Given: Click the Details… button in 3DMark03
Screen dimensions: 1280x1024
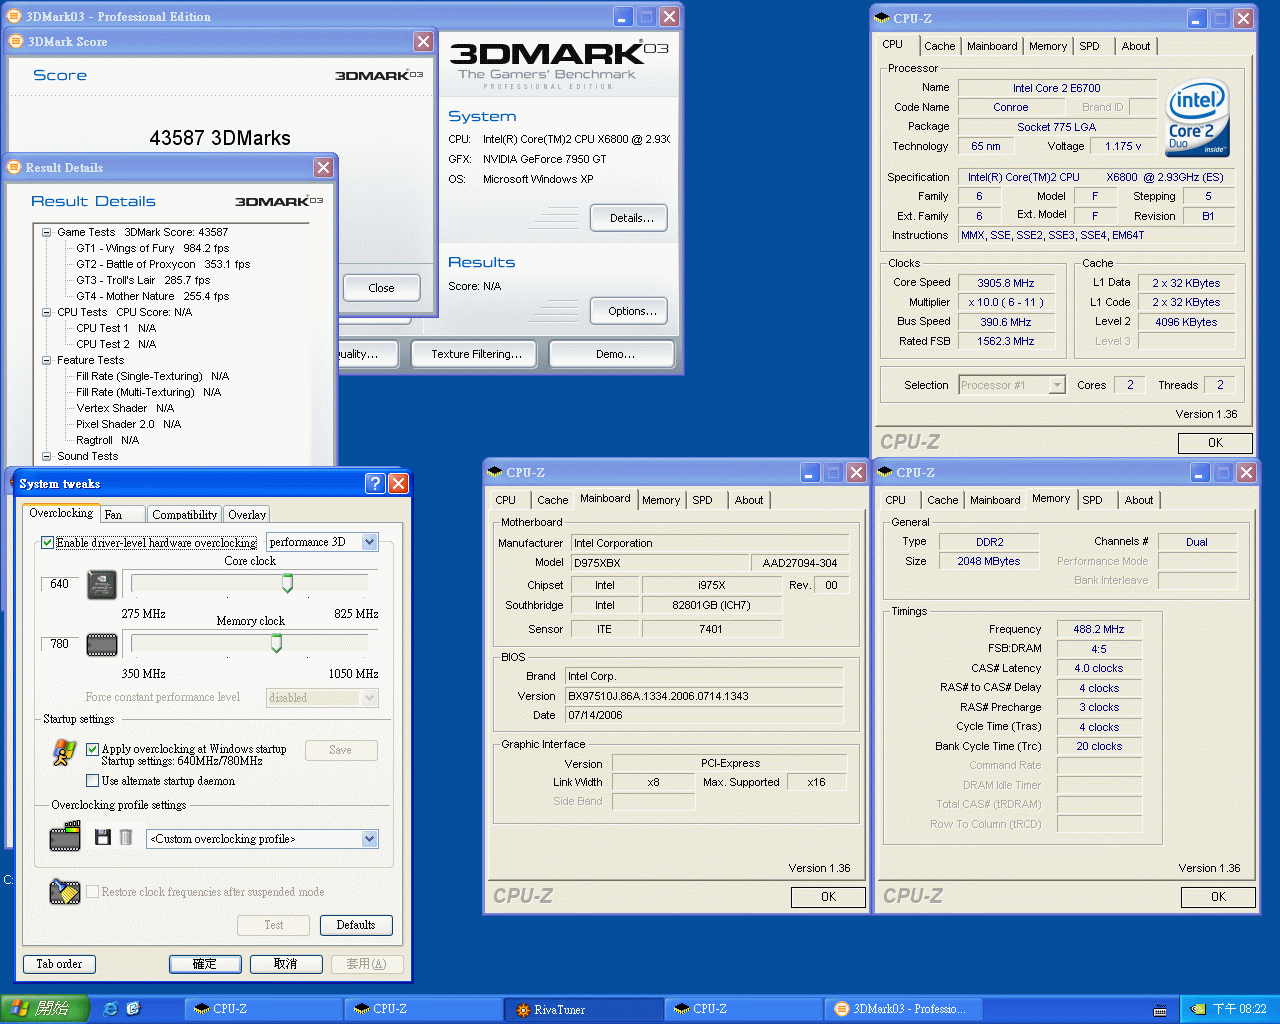Looking at the screenshot, I should 629,218.
